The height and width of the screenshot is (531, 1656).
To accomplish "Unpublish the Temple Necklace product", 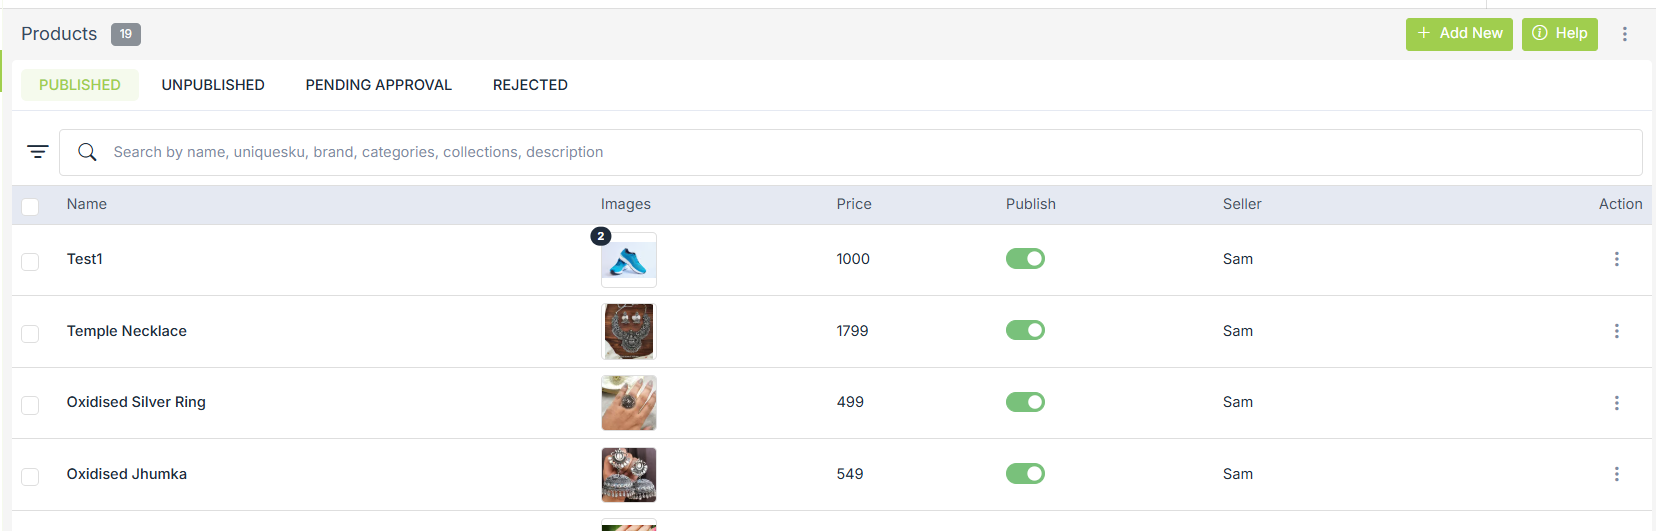I will point(1025,330).
